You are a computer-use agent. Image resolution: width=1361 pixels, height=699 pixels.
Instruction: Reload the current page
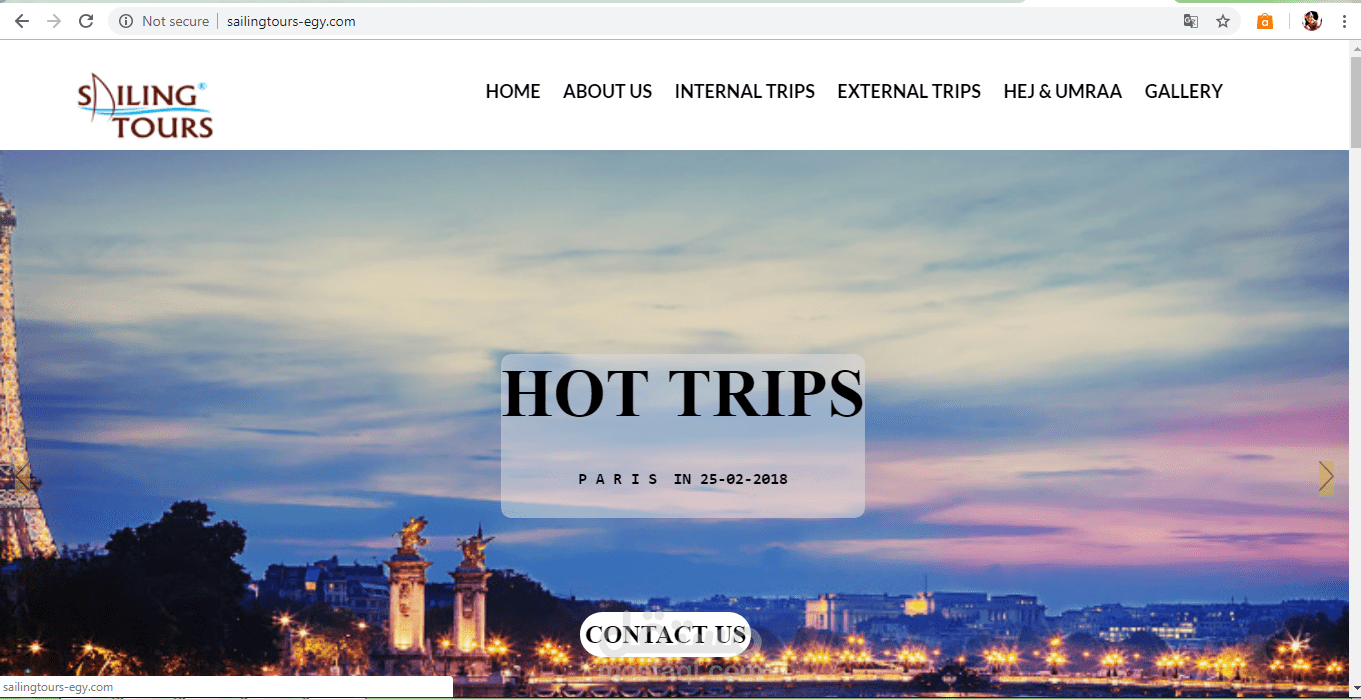click(x=86, y=21)
